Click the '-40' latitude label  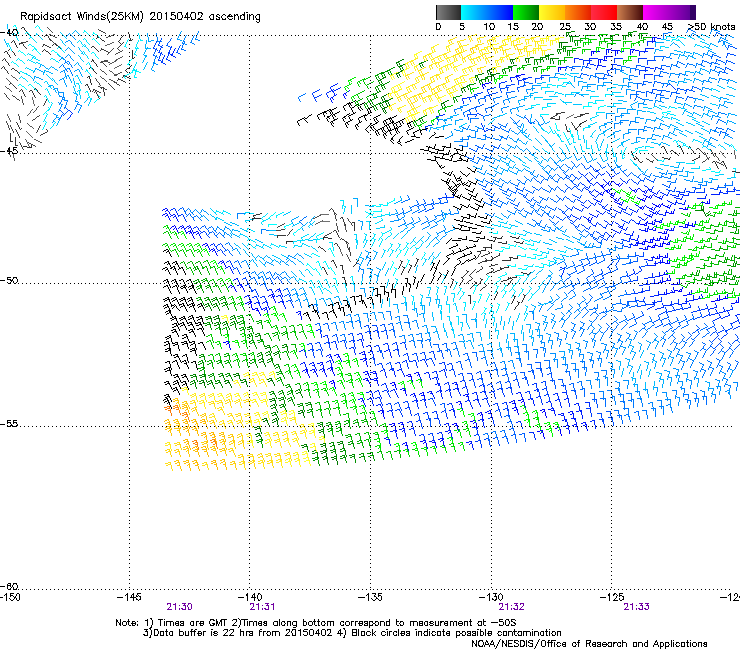pyautogui.click(x=9, y=33)
